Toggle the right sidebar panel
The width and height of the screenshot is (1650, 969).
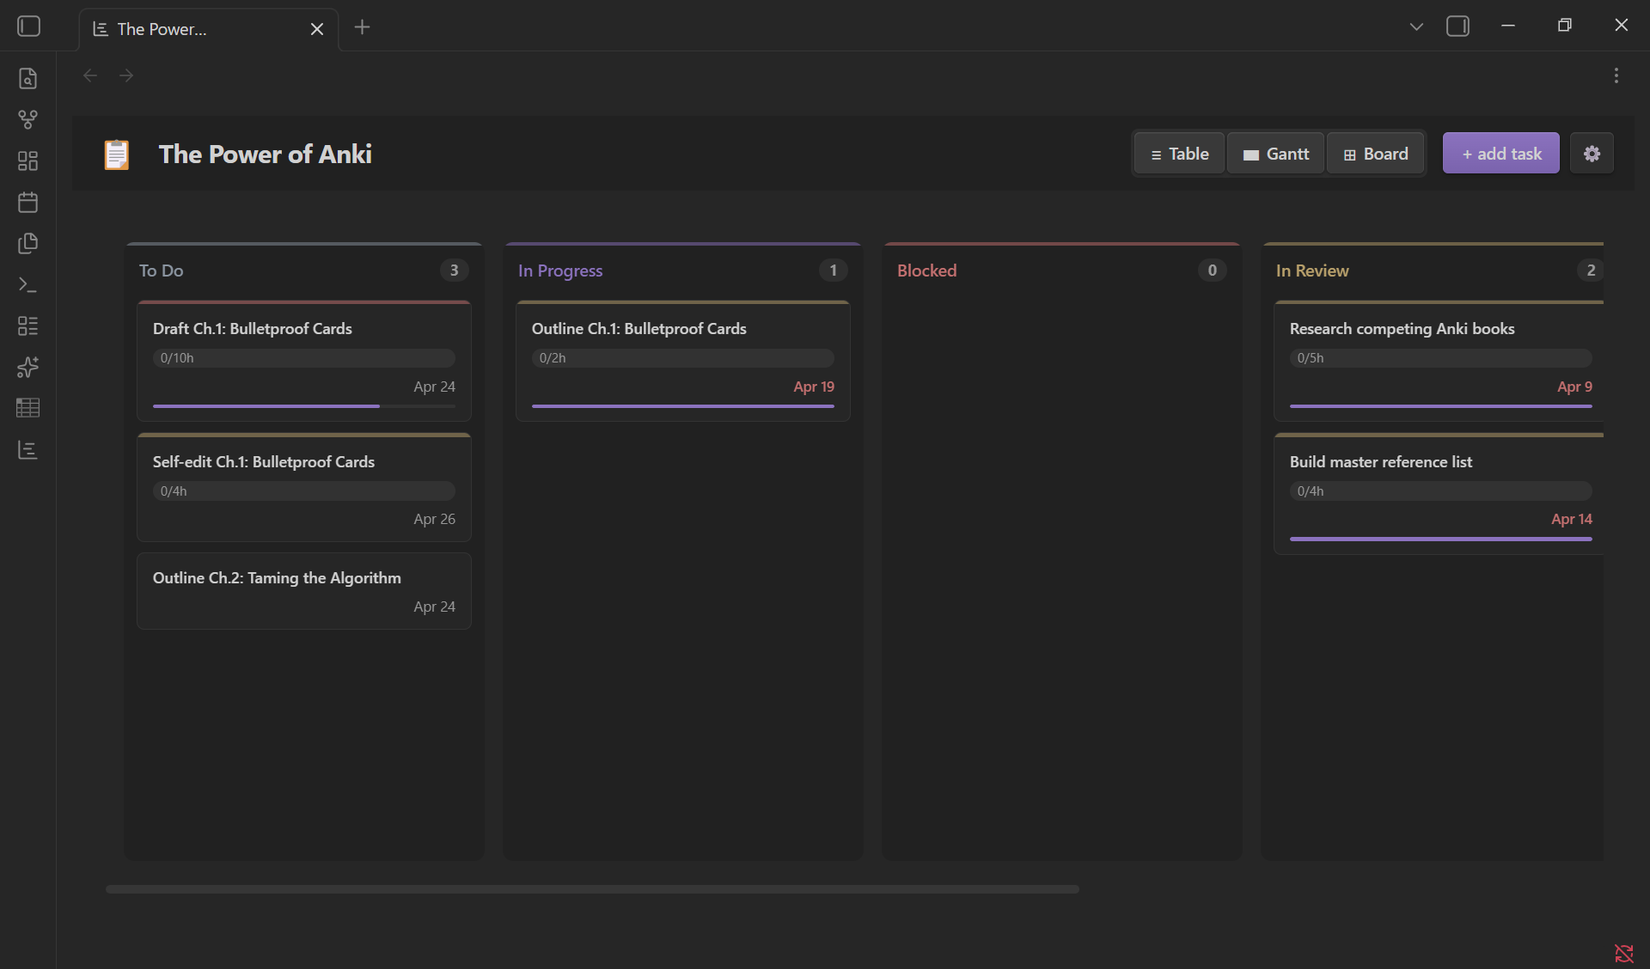1458,26
